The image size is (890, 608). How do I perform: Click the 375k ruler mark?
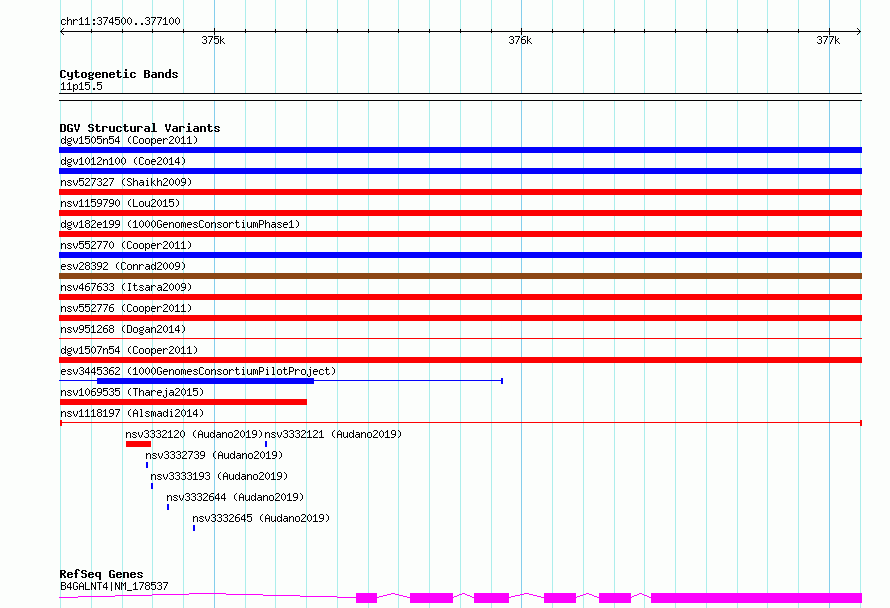(213, 40)
